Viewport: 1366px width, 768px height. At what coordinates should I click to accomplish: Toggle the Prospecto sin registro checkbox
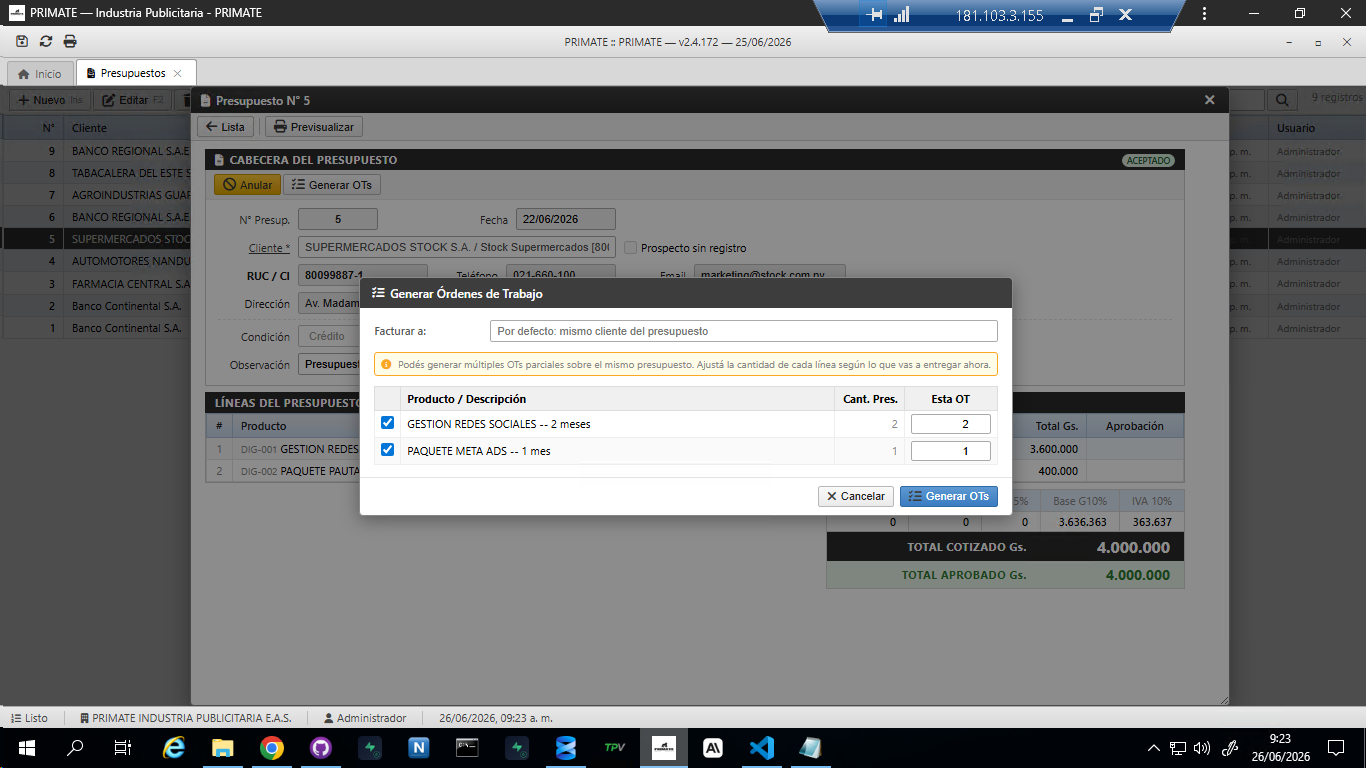click(630, 248)
